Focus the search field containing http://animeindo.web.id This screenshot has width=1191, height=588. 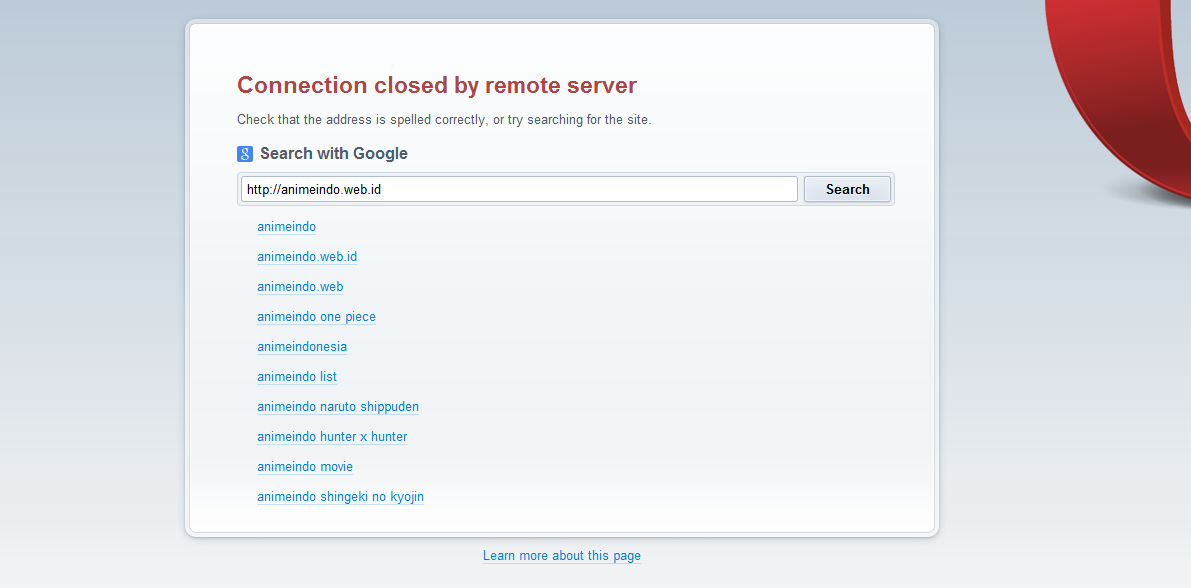pos(520,189)
